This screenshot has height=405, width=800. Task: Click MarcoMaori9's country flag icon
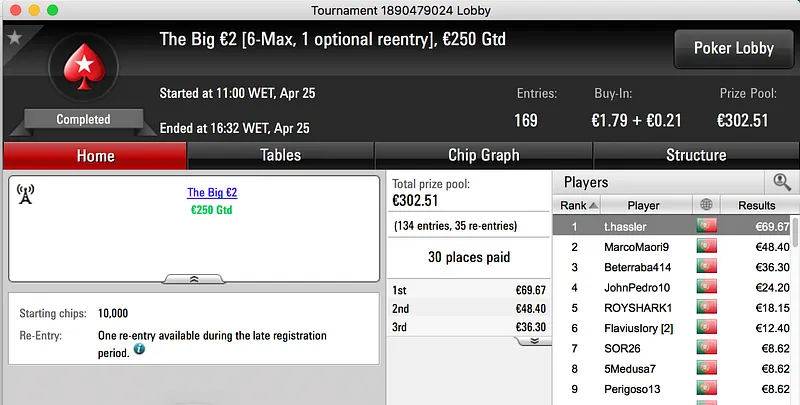pyautogui.click(x=707, y=247)
